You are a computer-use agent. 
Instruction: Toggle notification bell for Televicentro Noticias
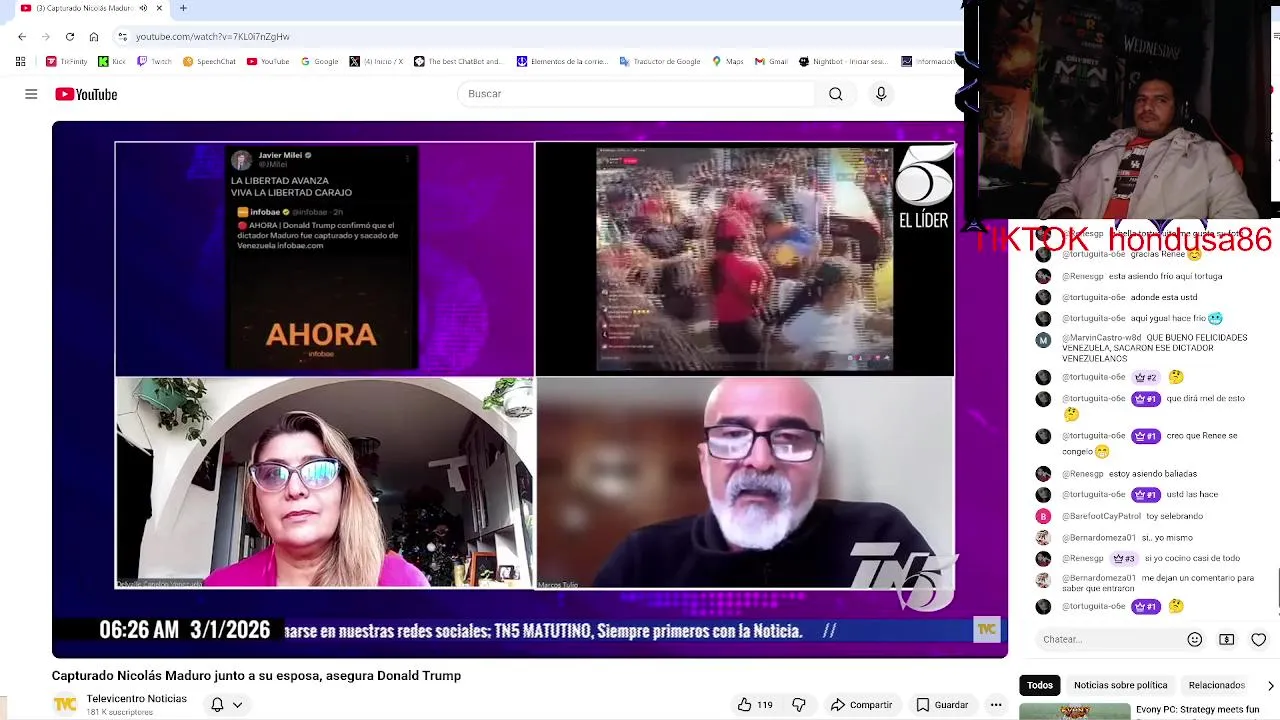tap(217, 705)
